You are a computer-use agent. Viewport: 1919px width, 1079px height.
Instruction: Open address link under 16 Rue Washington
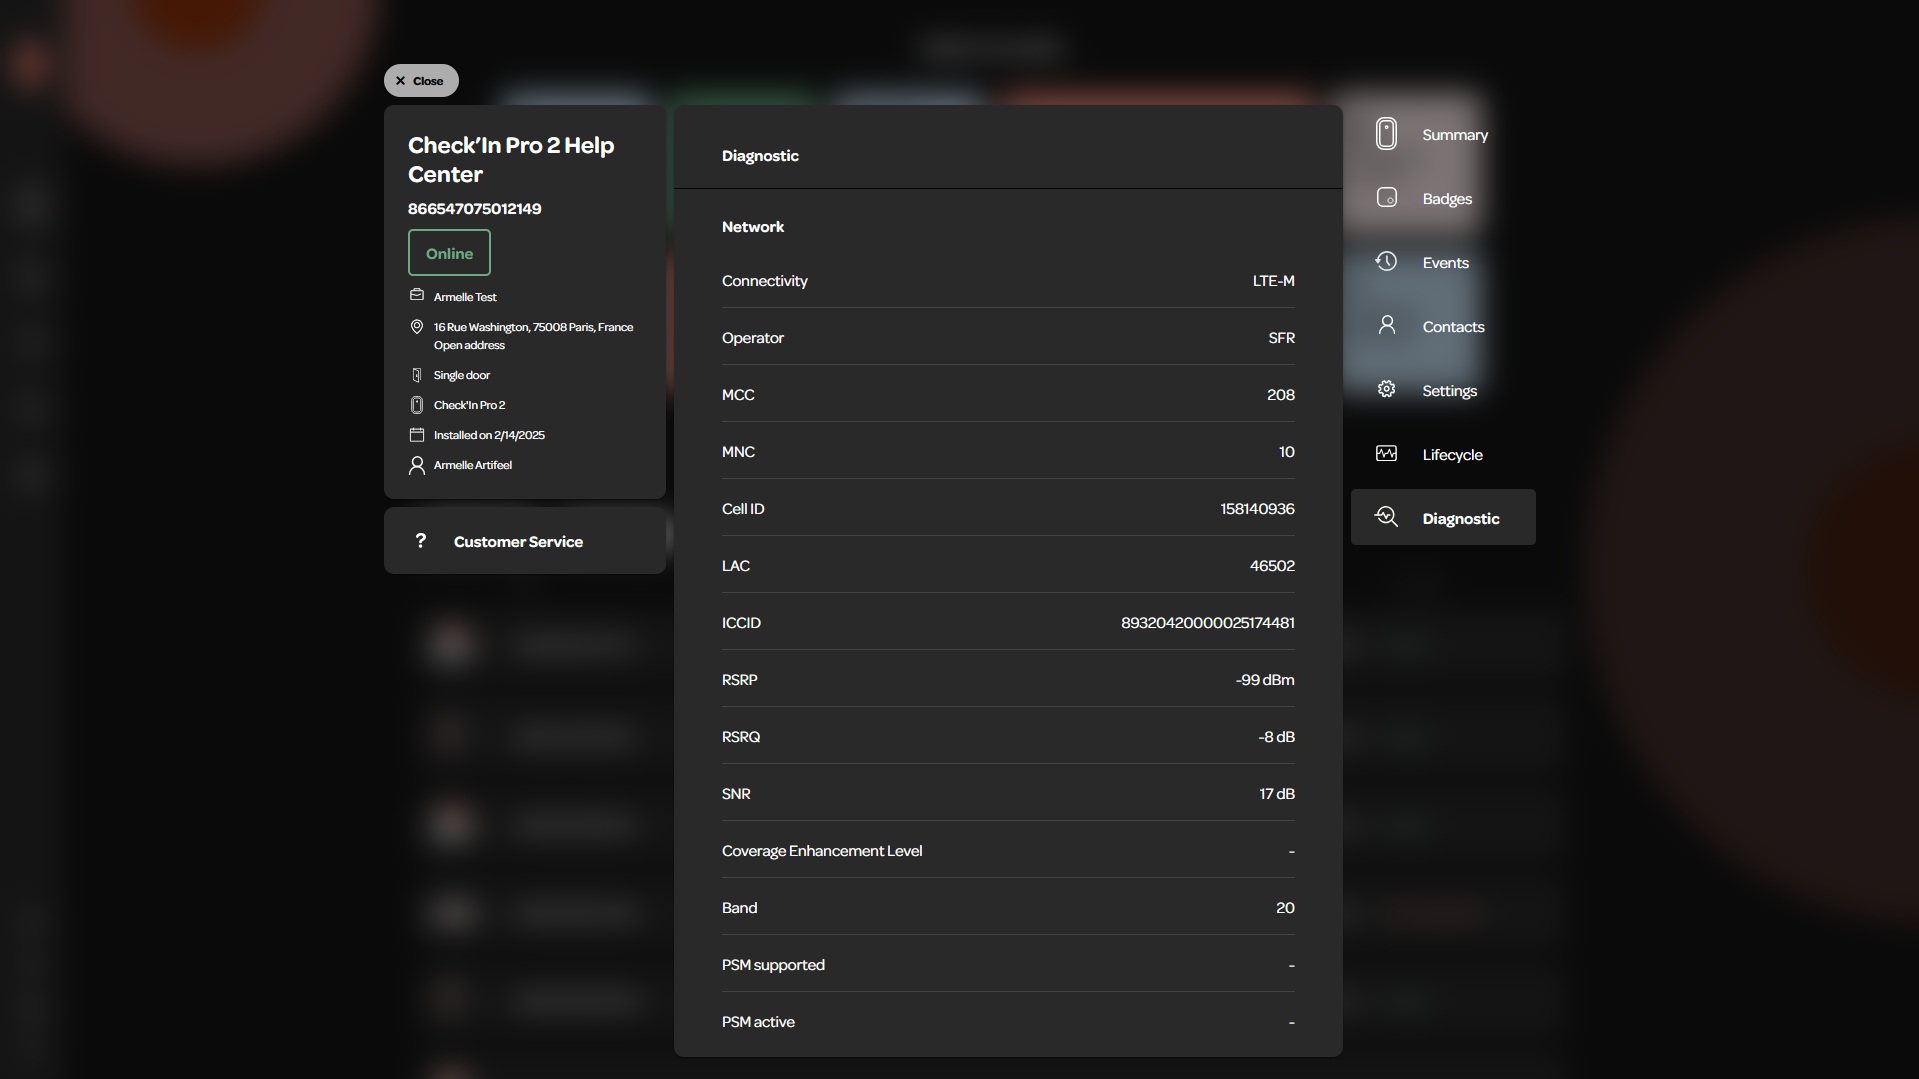pyautogui.click(x=469, y=346)
